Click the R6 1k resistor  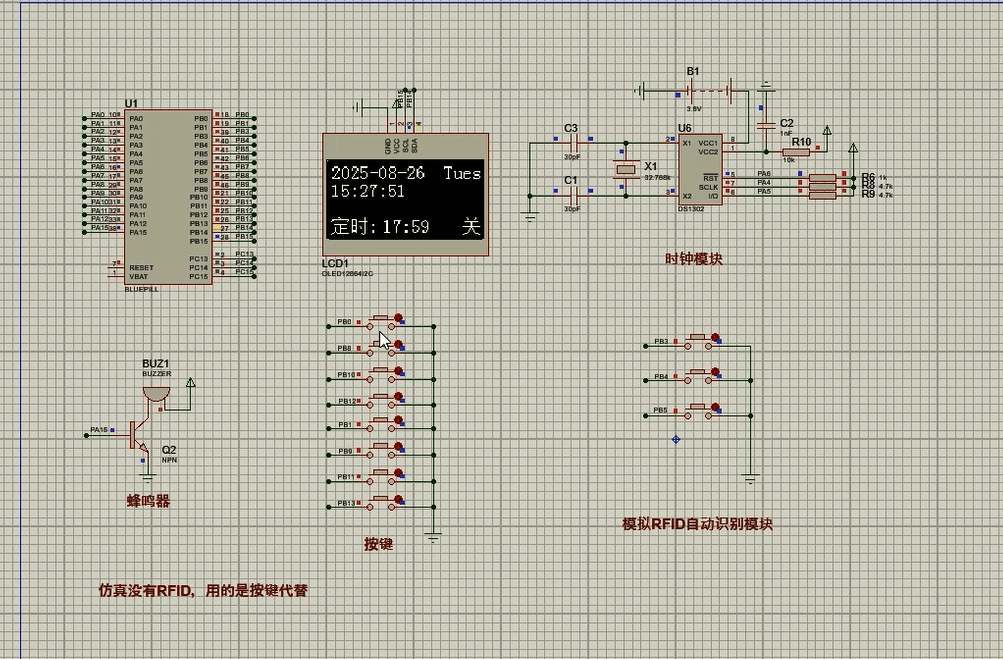click(822, 176)
